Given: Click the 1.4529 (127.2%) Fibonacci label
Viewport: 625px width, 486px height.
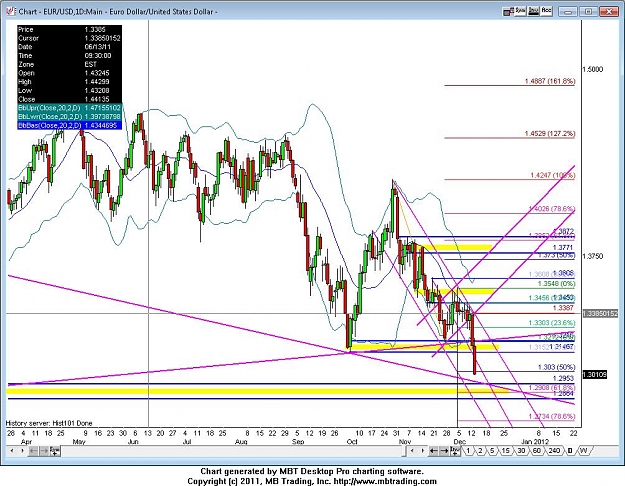Looking at the screenshot, I should (550, 134).
